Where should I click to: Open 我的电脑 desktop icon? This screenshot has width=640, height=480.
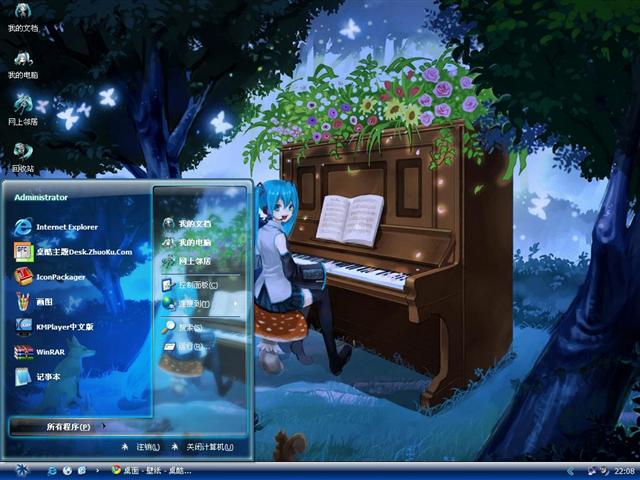coord(23,64)
